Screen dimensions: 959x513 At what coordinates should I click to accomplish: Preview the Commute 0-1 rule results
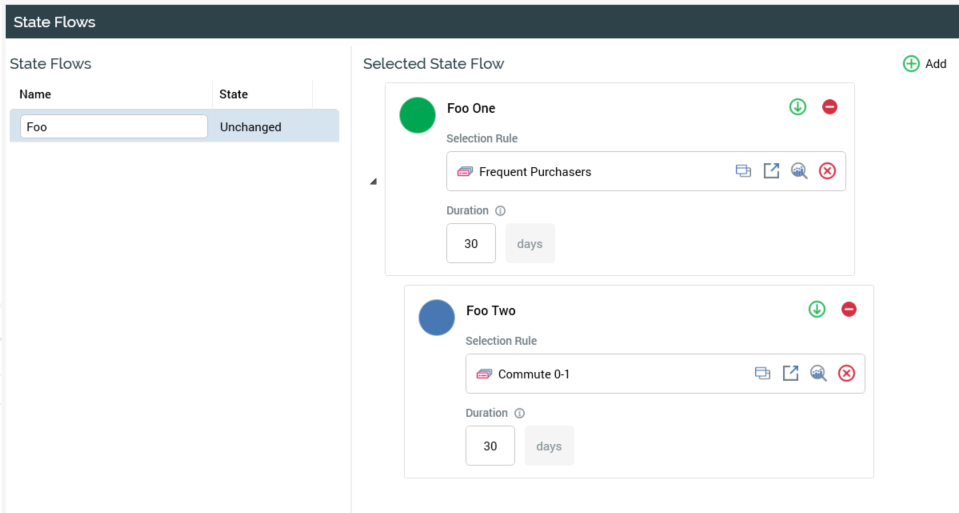click(818, 373)
